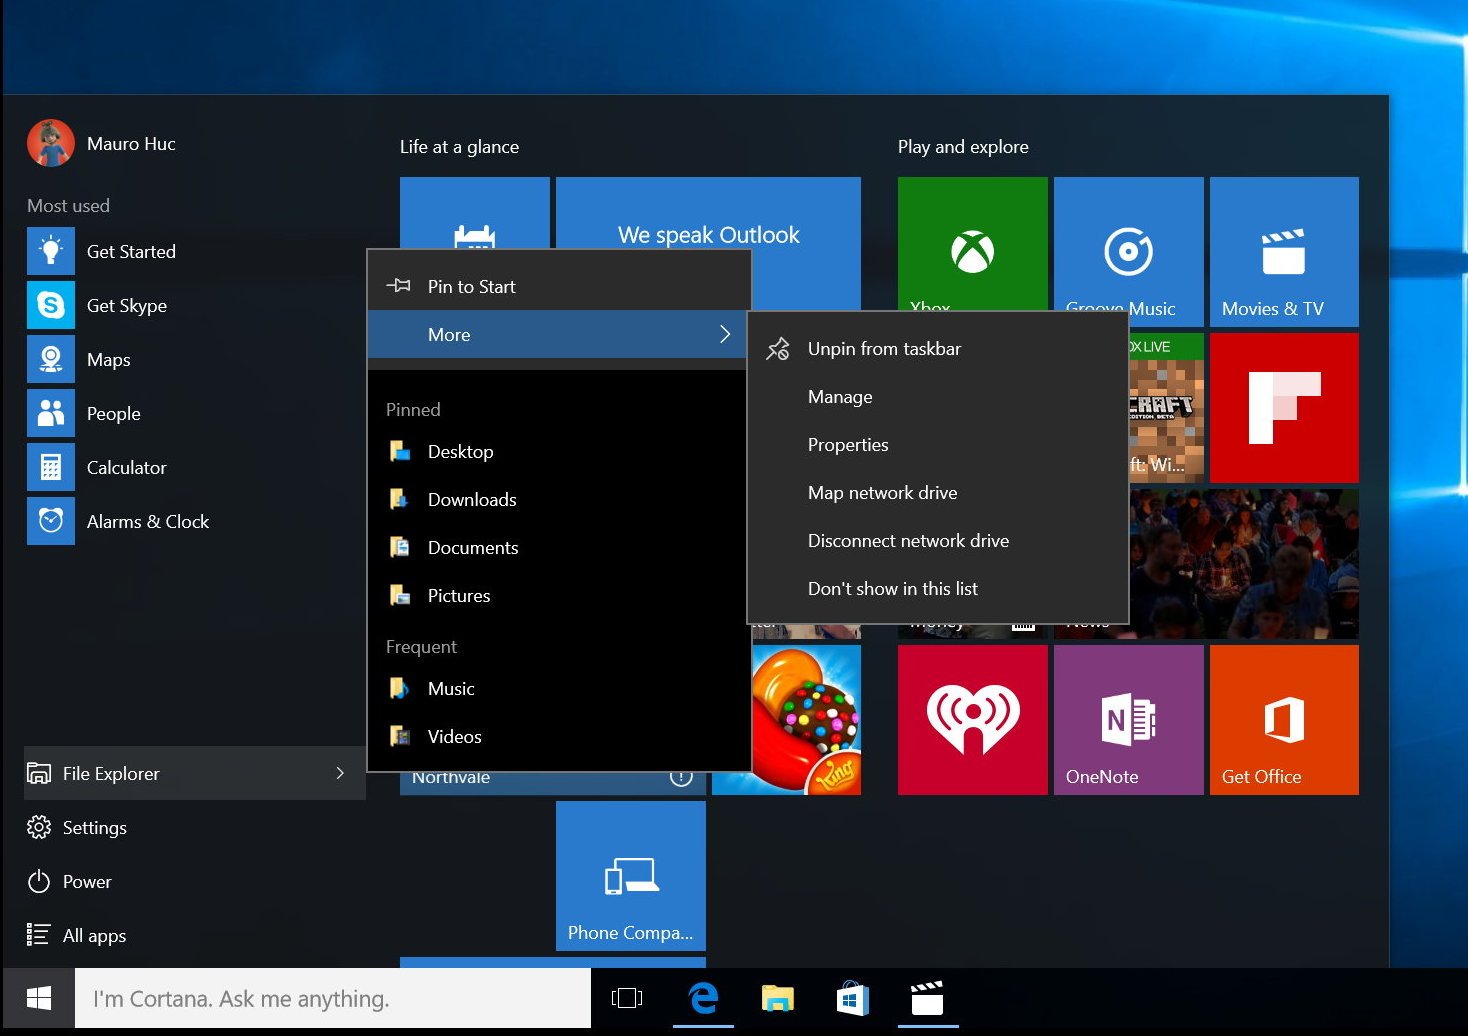Open the Minecraft tile
This screenshot has width=1468, height=1036.
1166,408
